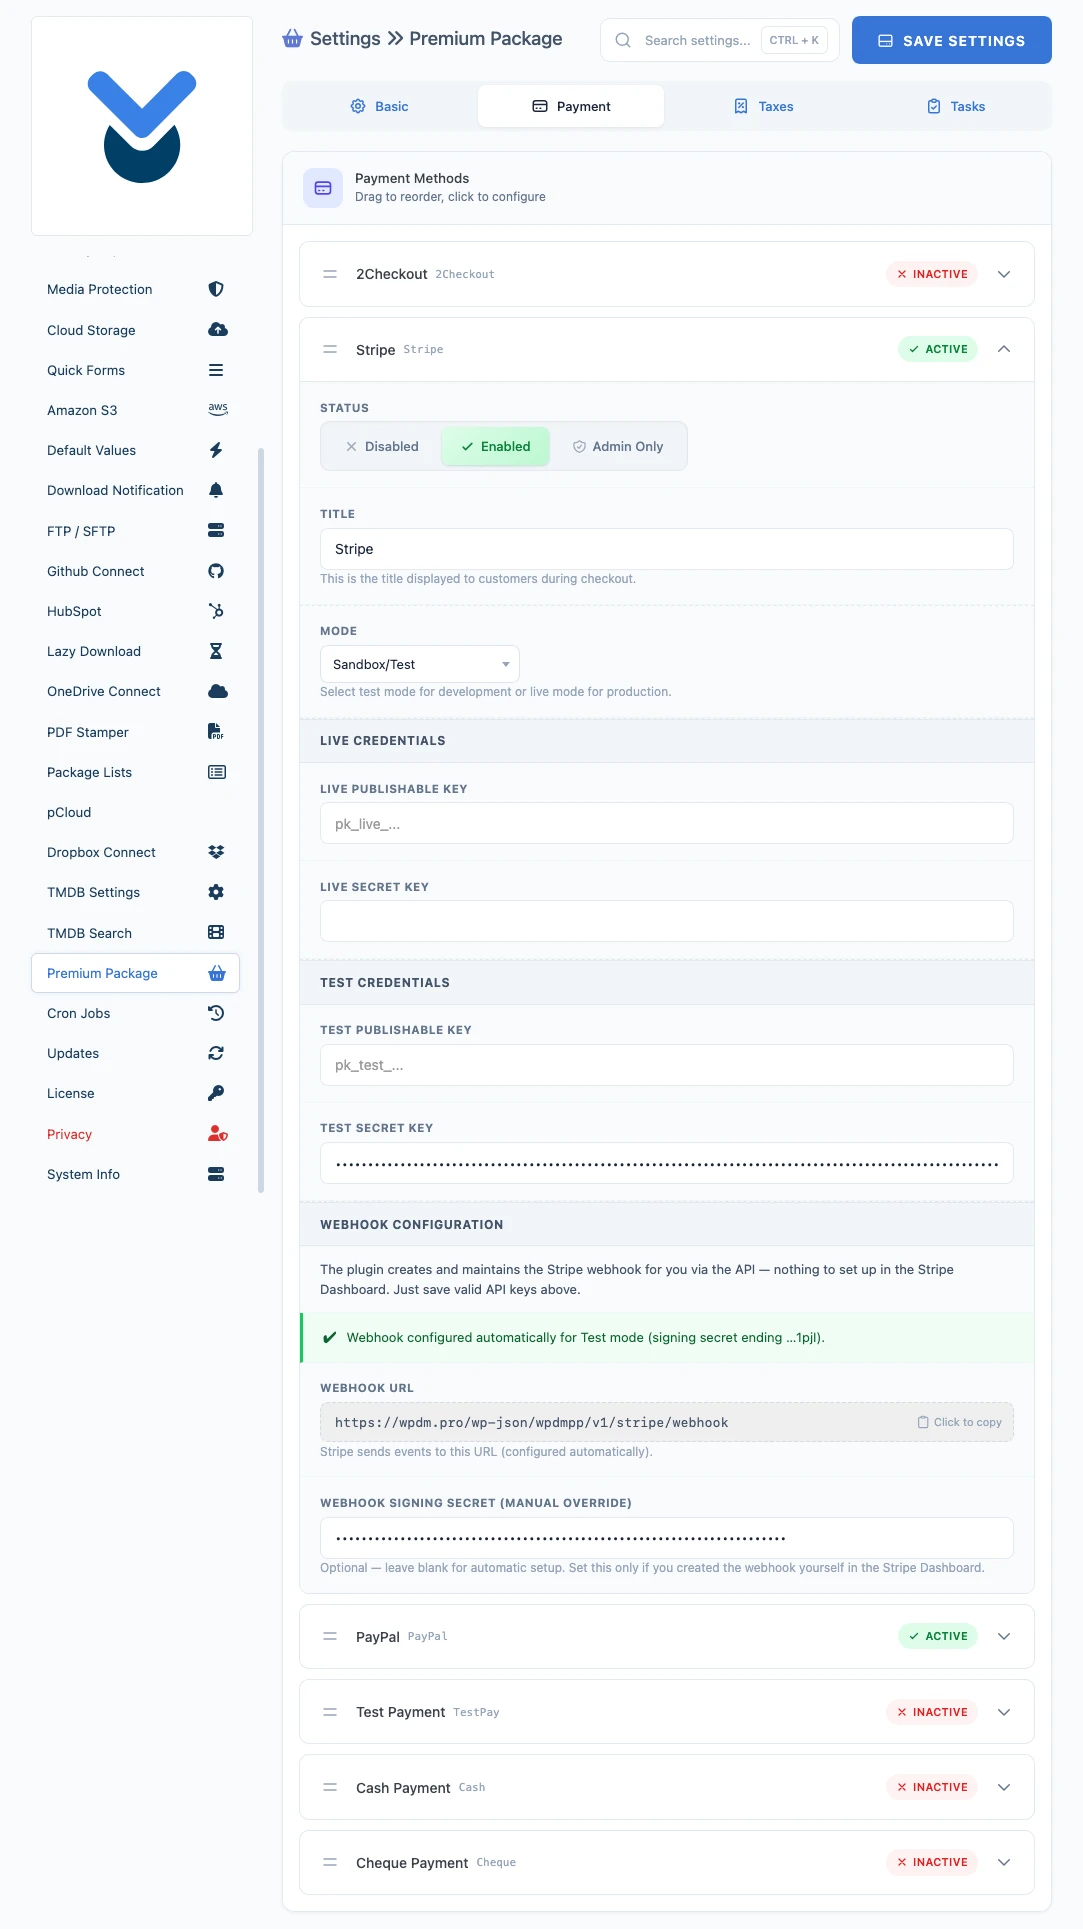Viewport: 1083px width, 1929px height.
Task: Click the Updates refresh arrows icon
Action: point(216,1053)
